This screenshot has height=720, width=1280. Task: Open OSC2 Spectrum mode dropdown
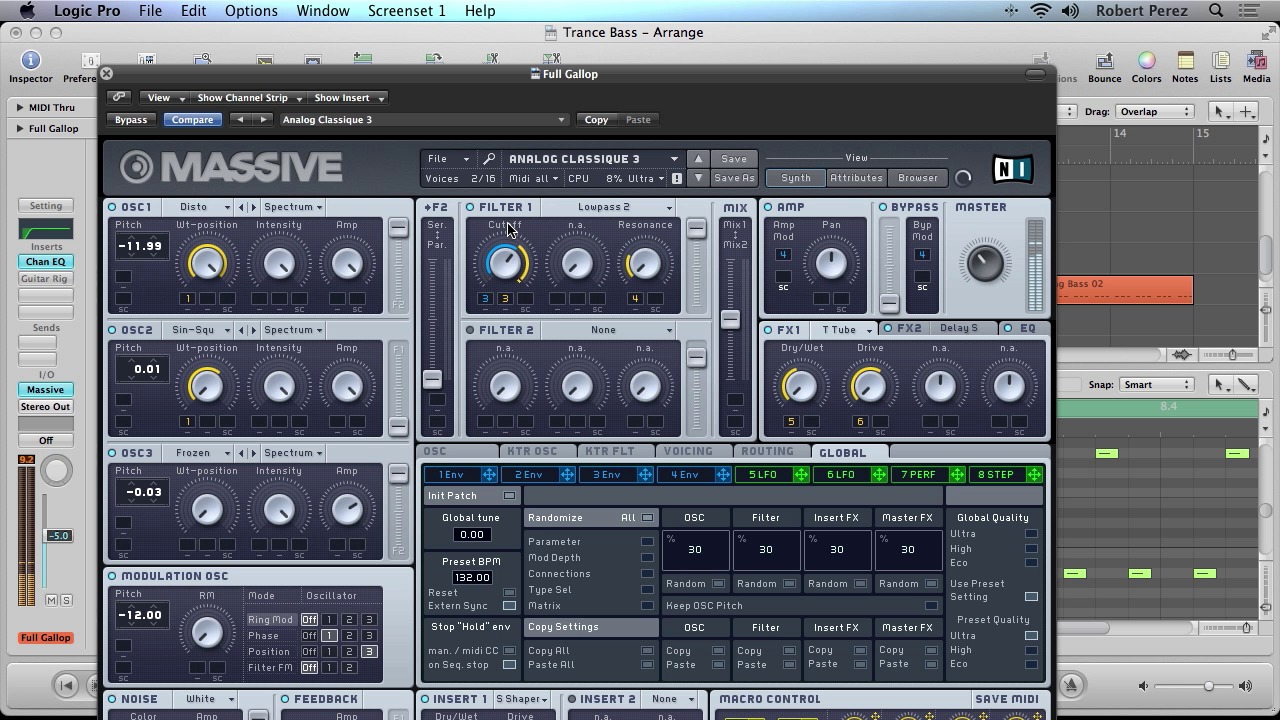[x=293, y=330]
